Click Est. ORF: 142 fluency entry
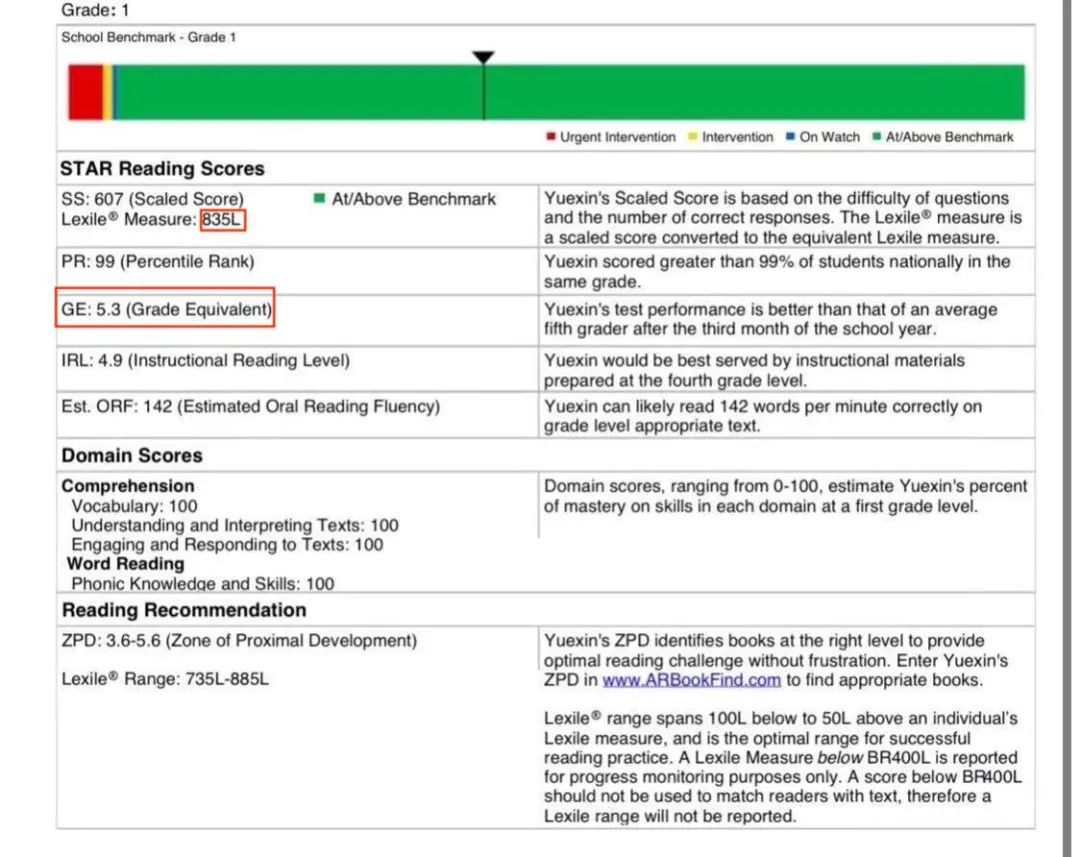 (x=250, y=406)
